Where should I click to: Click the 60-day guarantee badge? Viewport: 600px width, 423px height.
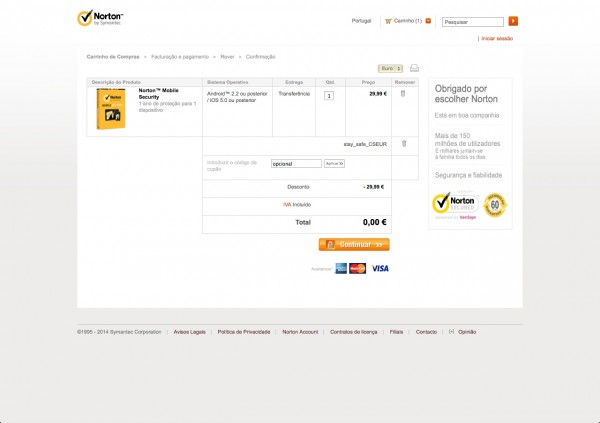pos(495,205)
